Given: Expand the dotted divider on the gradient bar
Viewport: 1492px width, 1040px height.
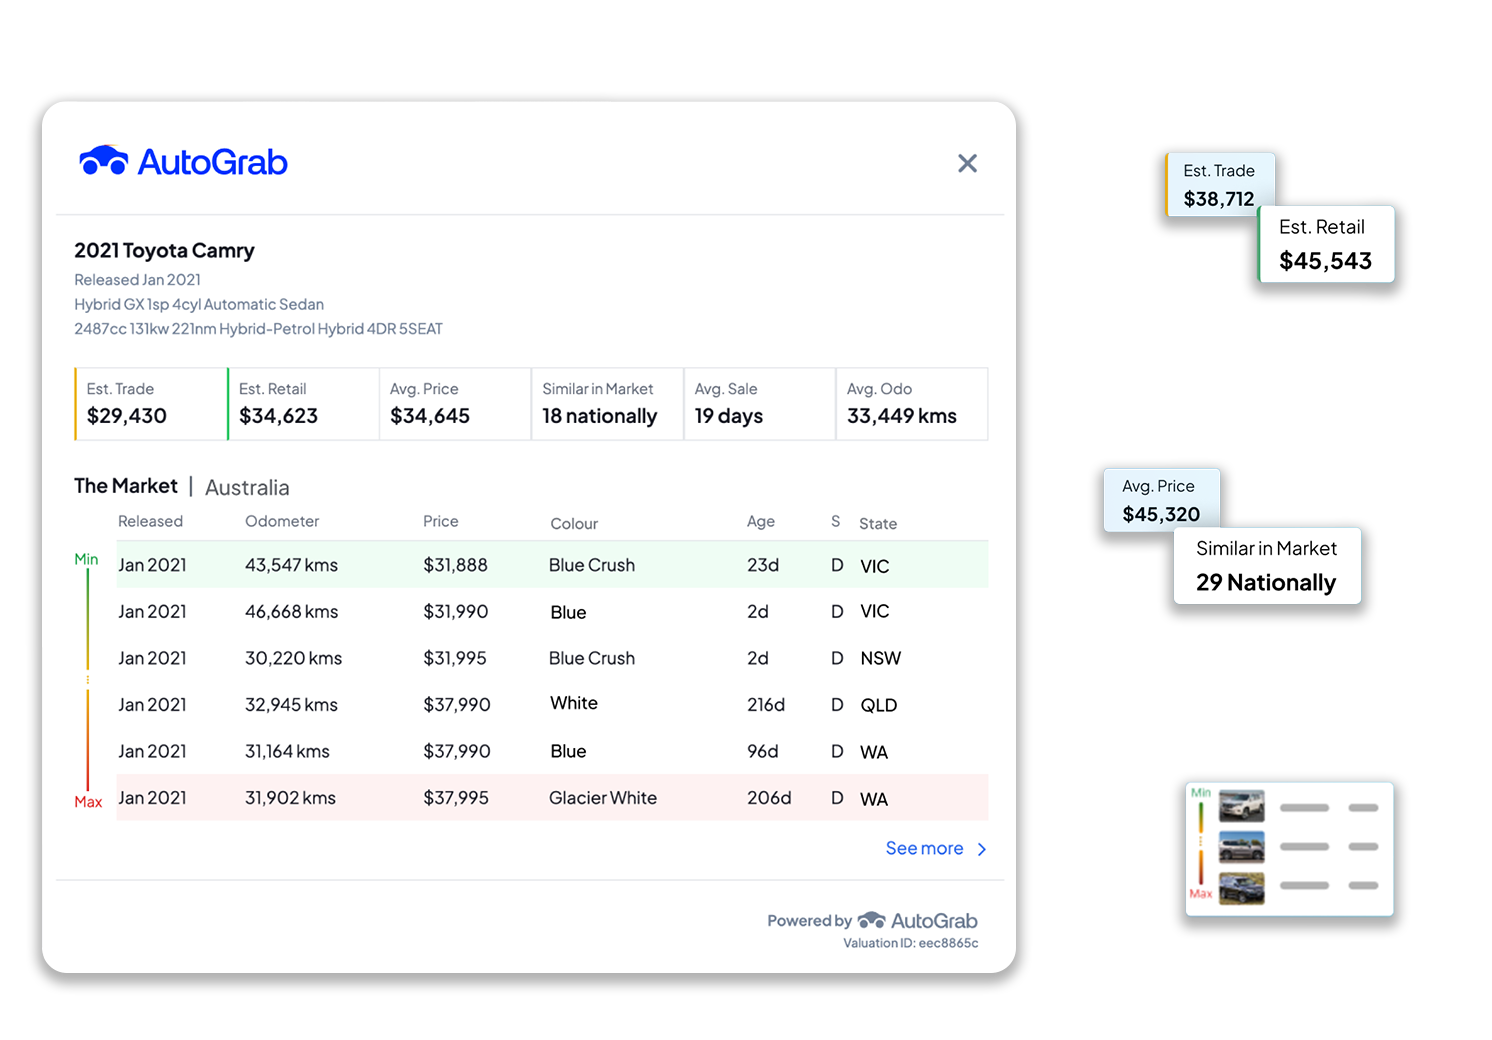Looking at the screenshot, I should [87, 678].
